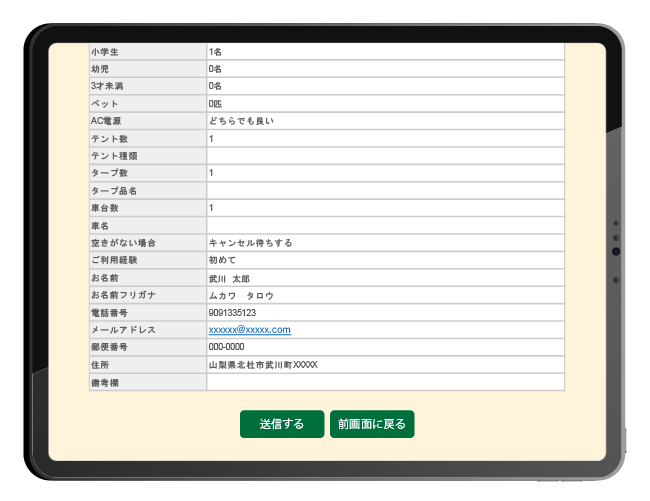Image resolution: width=650 pixels, height=501 pixels.
Task: Click the postal code value 000-0000
Action: [x=226, y=347]
